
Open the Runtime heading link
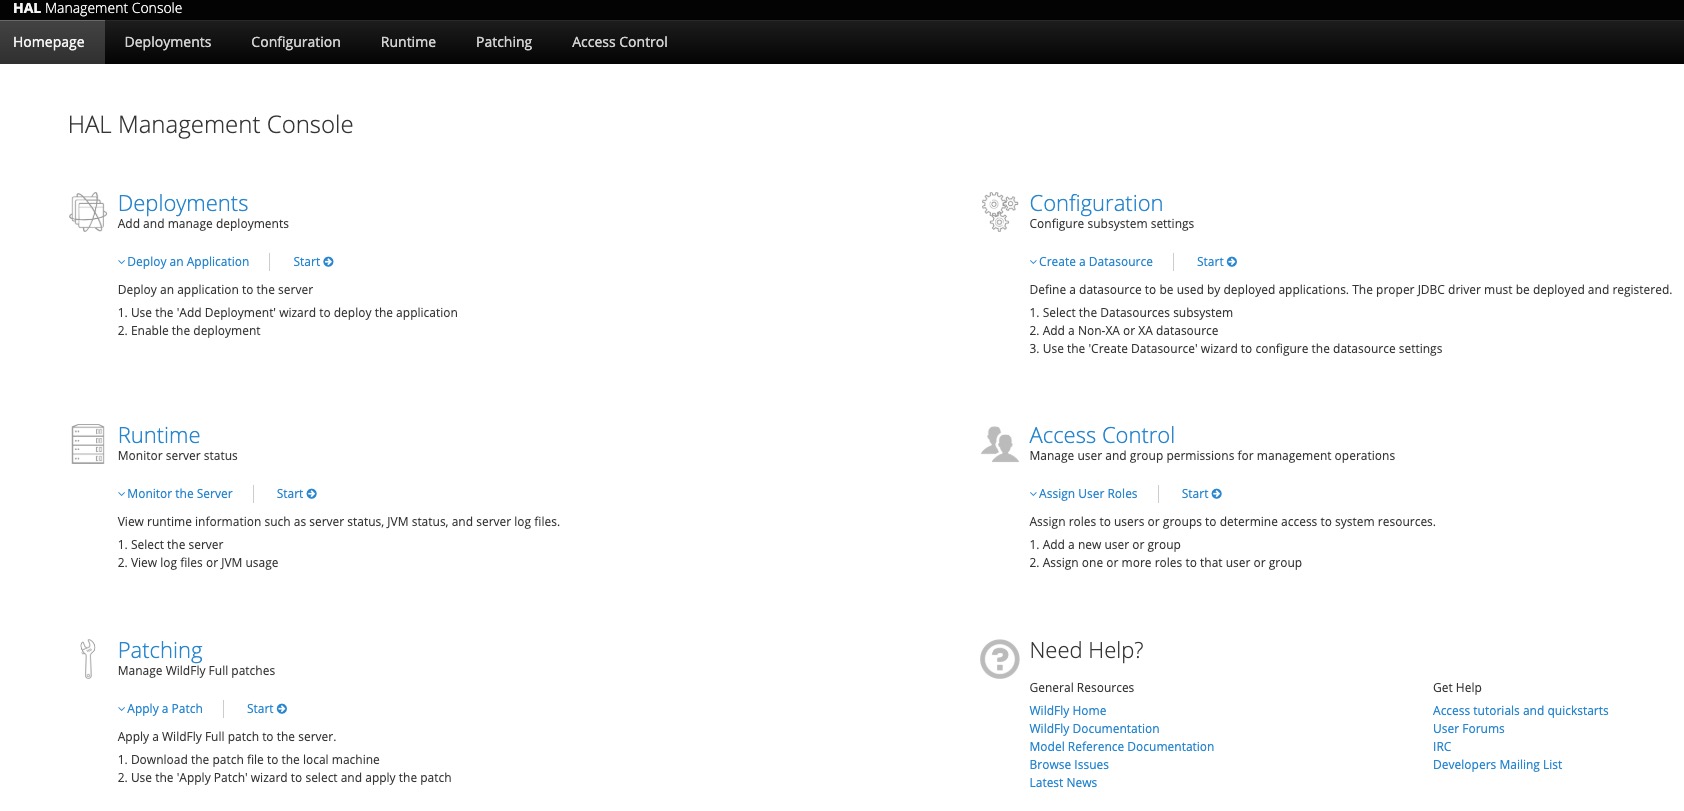(159, 435)
